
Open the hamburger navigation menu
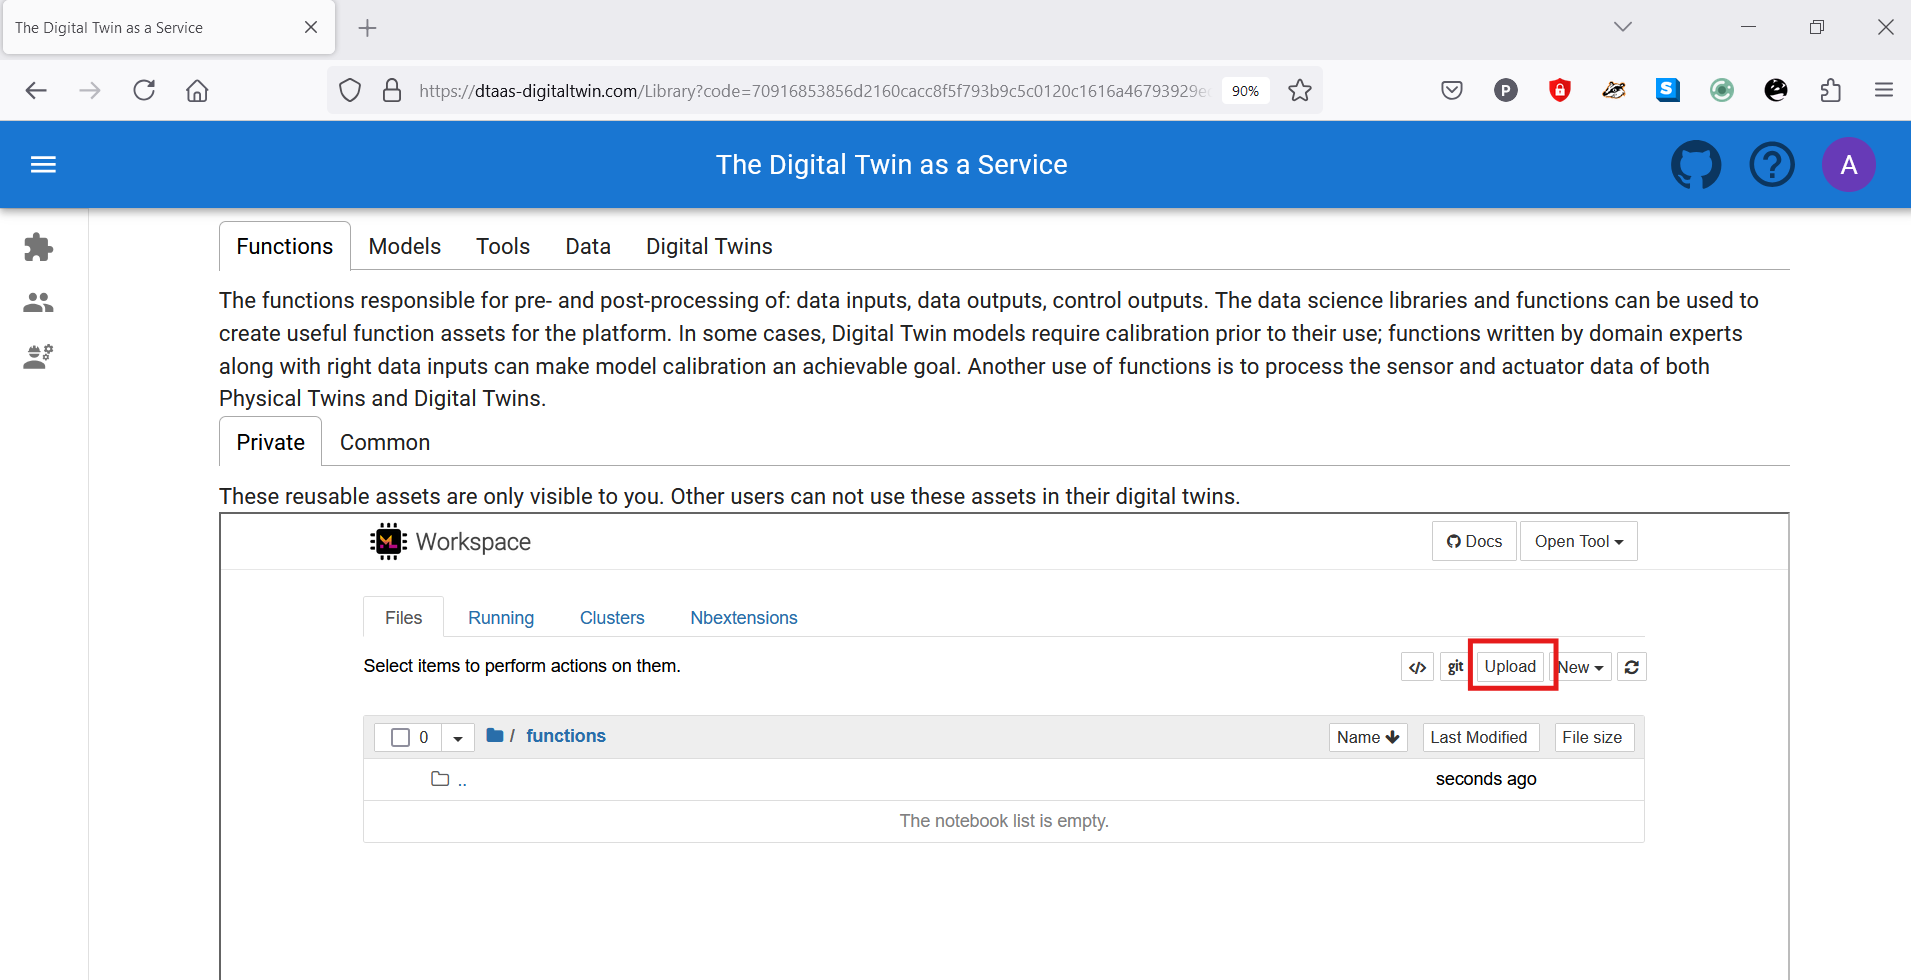coord(43,165)
